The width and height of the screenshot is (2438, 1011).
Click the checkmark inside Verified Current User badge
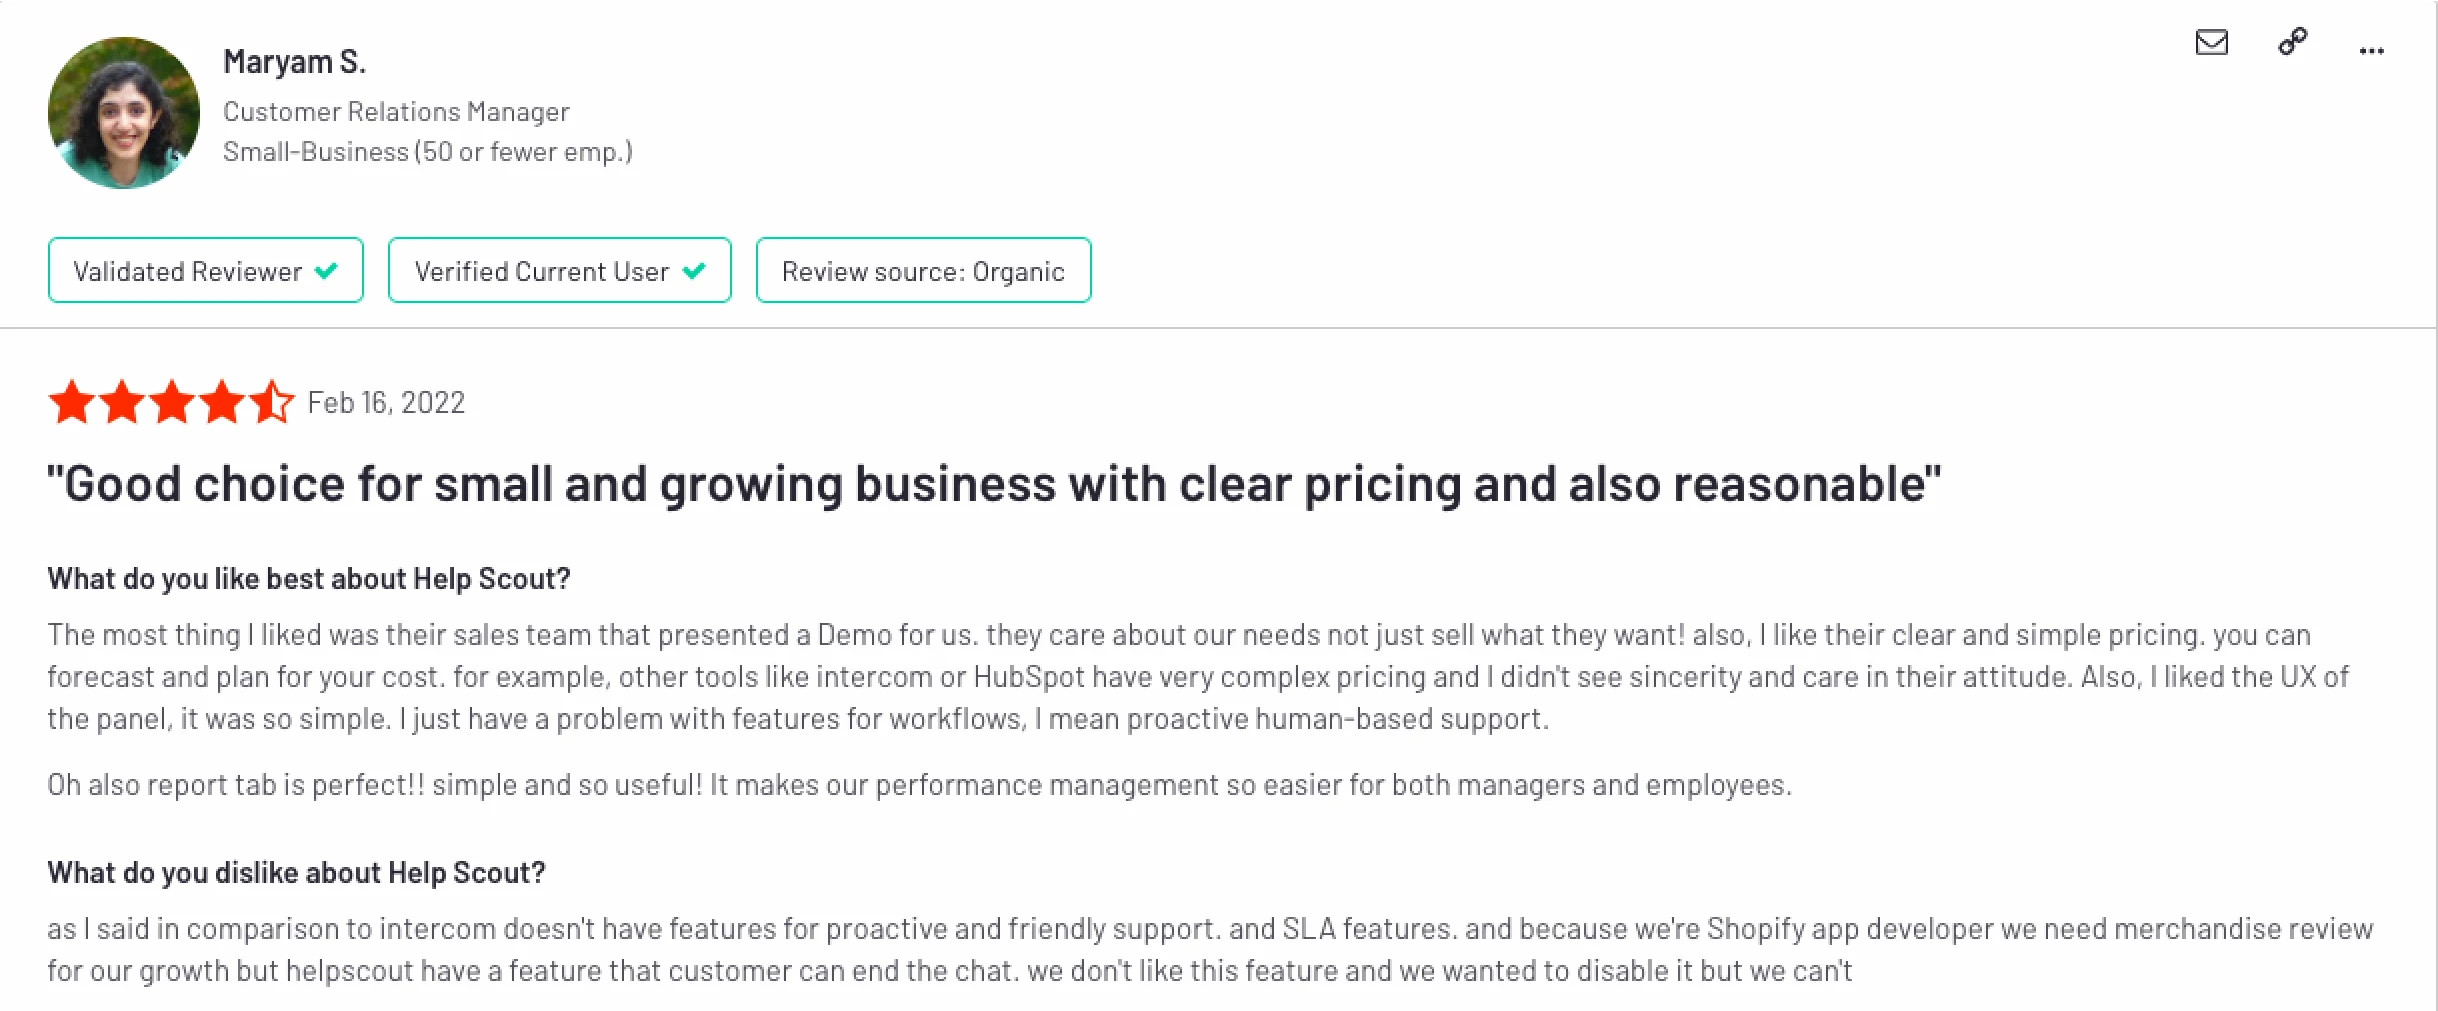tap(695, 270)
